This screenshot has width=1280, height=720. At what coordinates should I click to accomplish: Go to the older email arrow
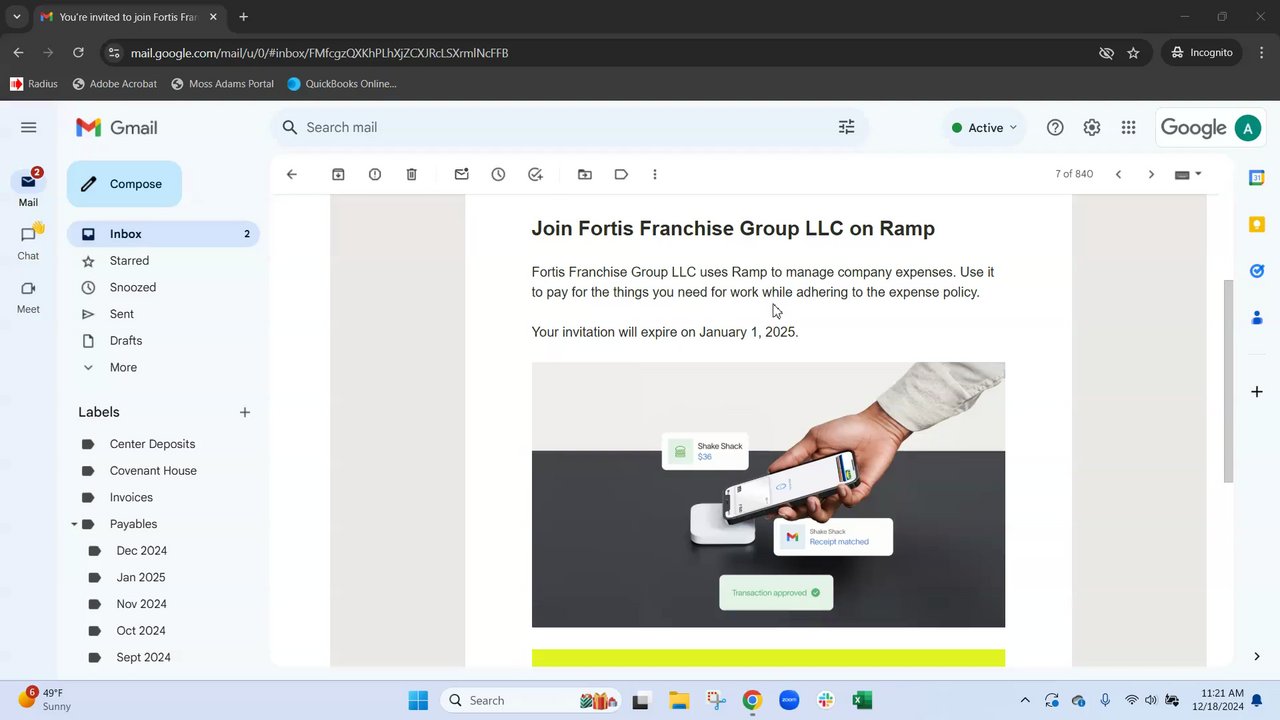pyautogui.click(x=1151, y=174)
